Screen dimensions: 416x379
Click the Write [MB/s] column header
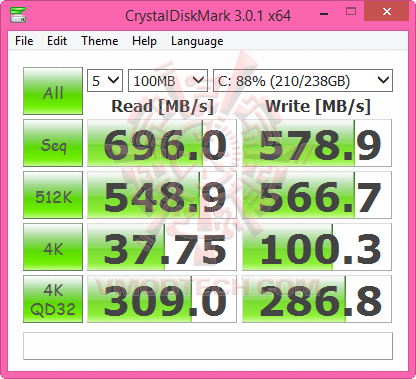pos(318,107)
